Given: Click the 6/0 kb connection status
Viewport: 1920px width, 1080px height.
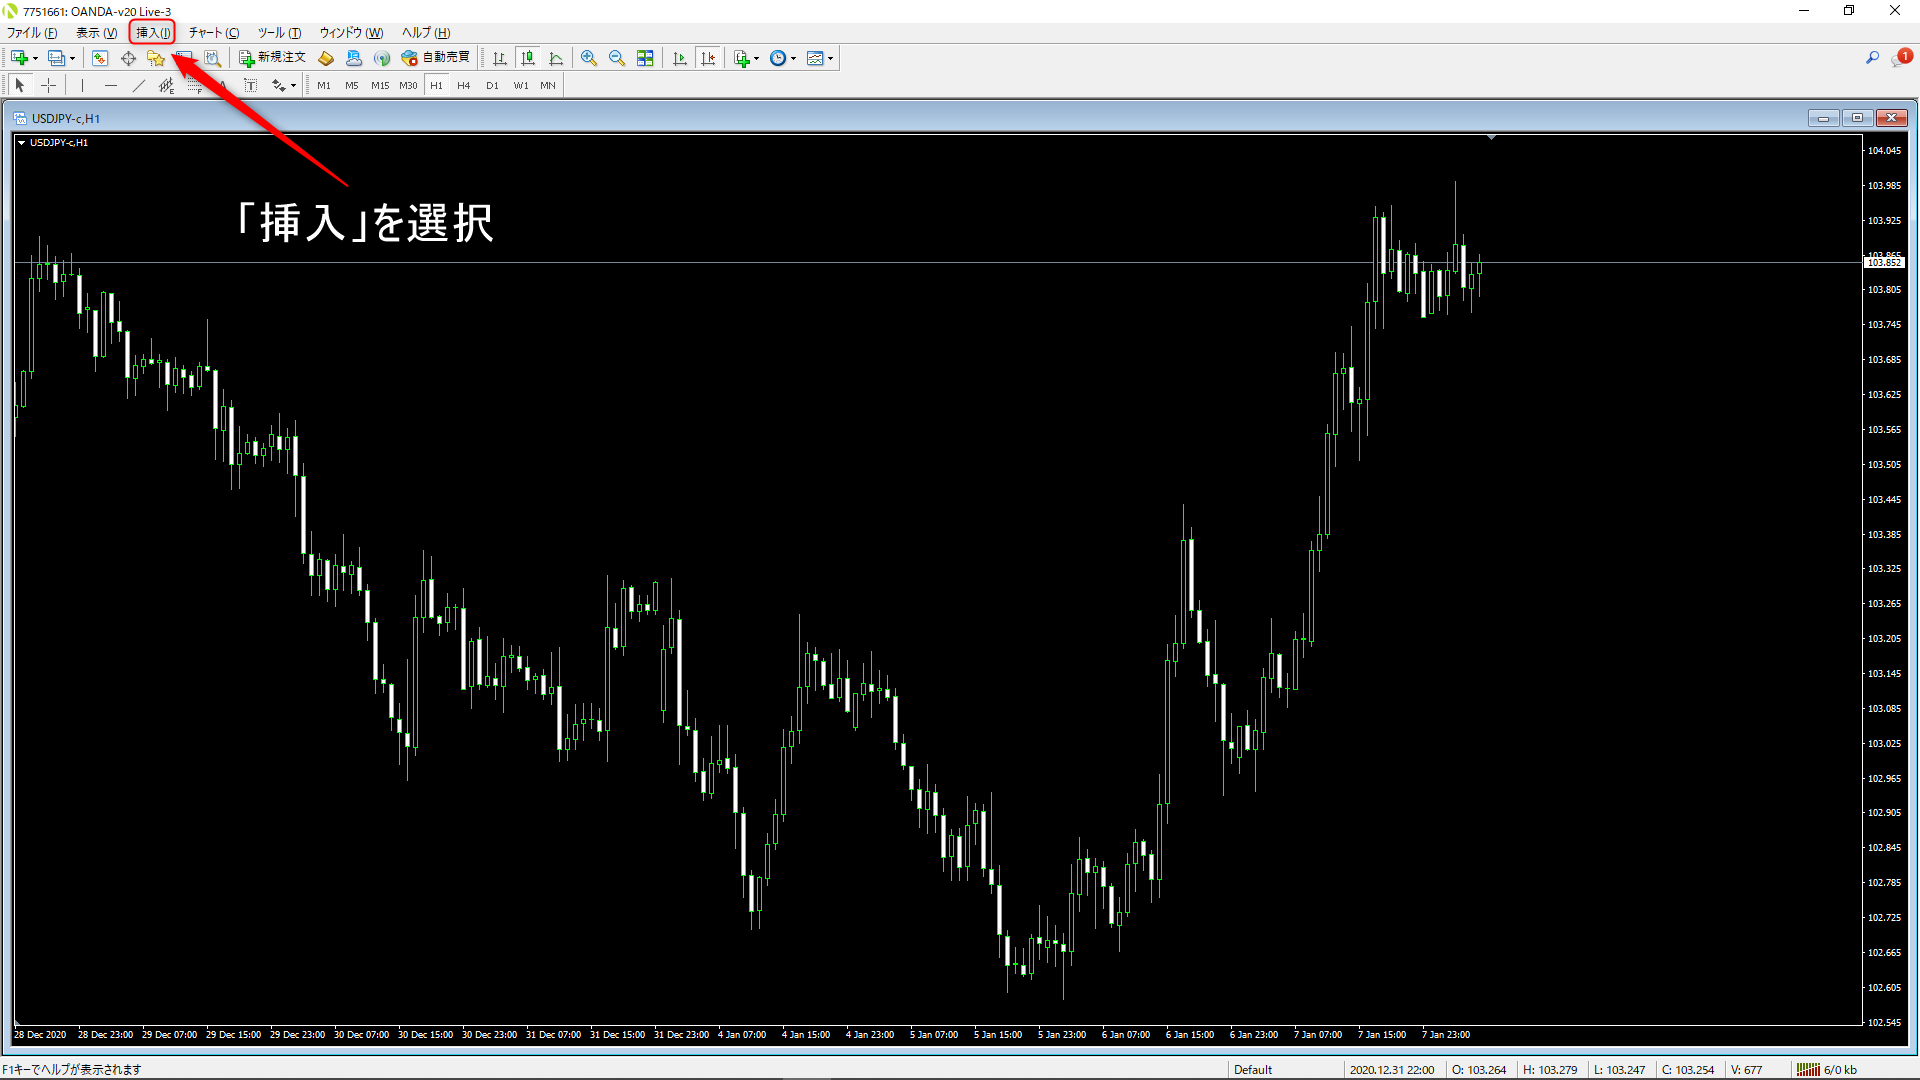Looking at the screenshot, I should (1827, 1069).
